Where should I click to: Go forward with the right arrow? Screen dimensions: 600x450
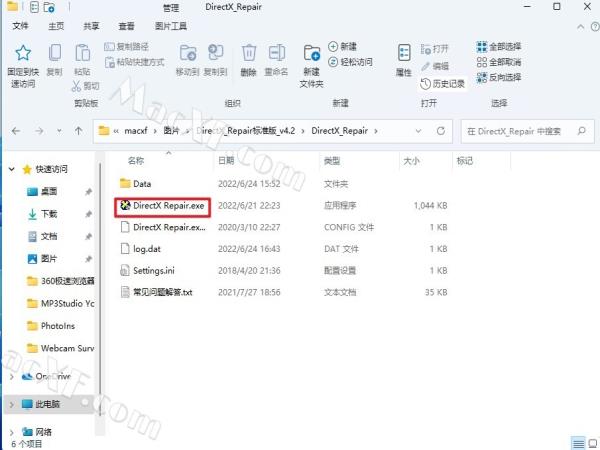click(39, 131)
